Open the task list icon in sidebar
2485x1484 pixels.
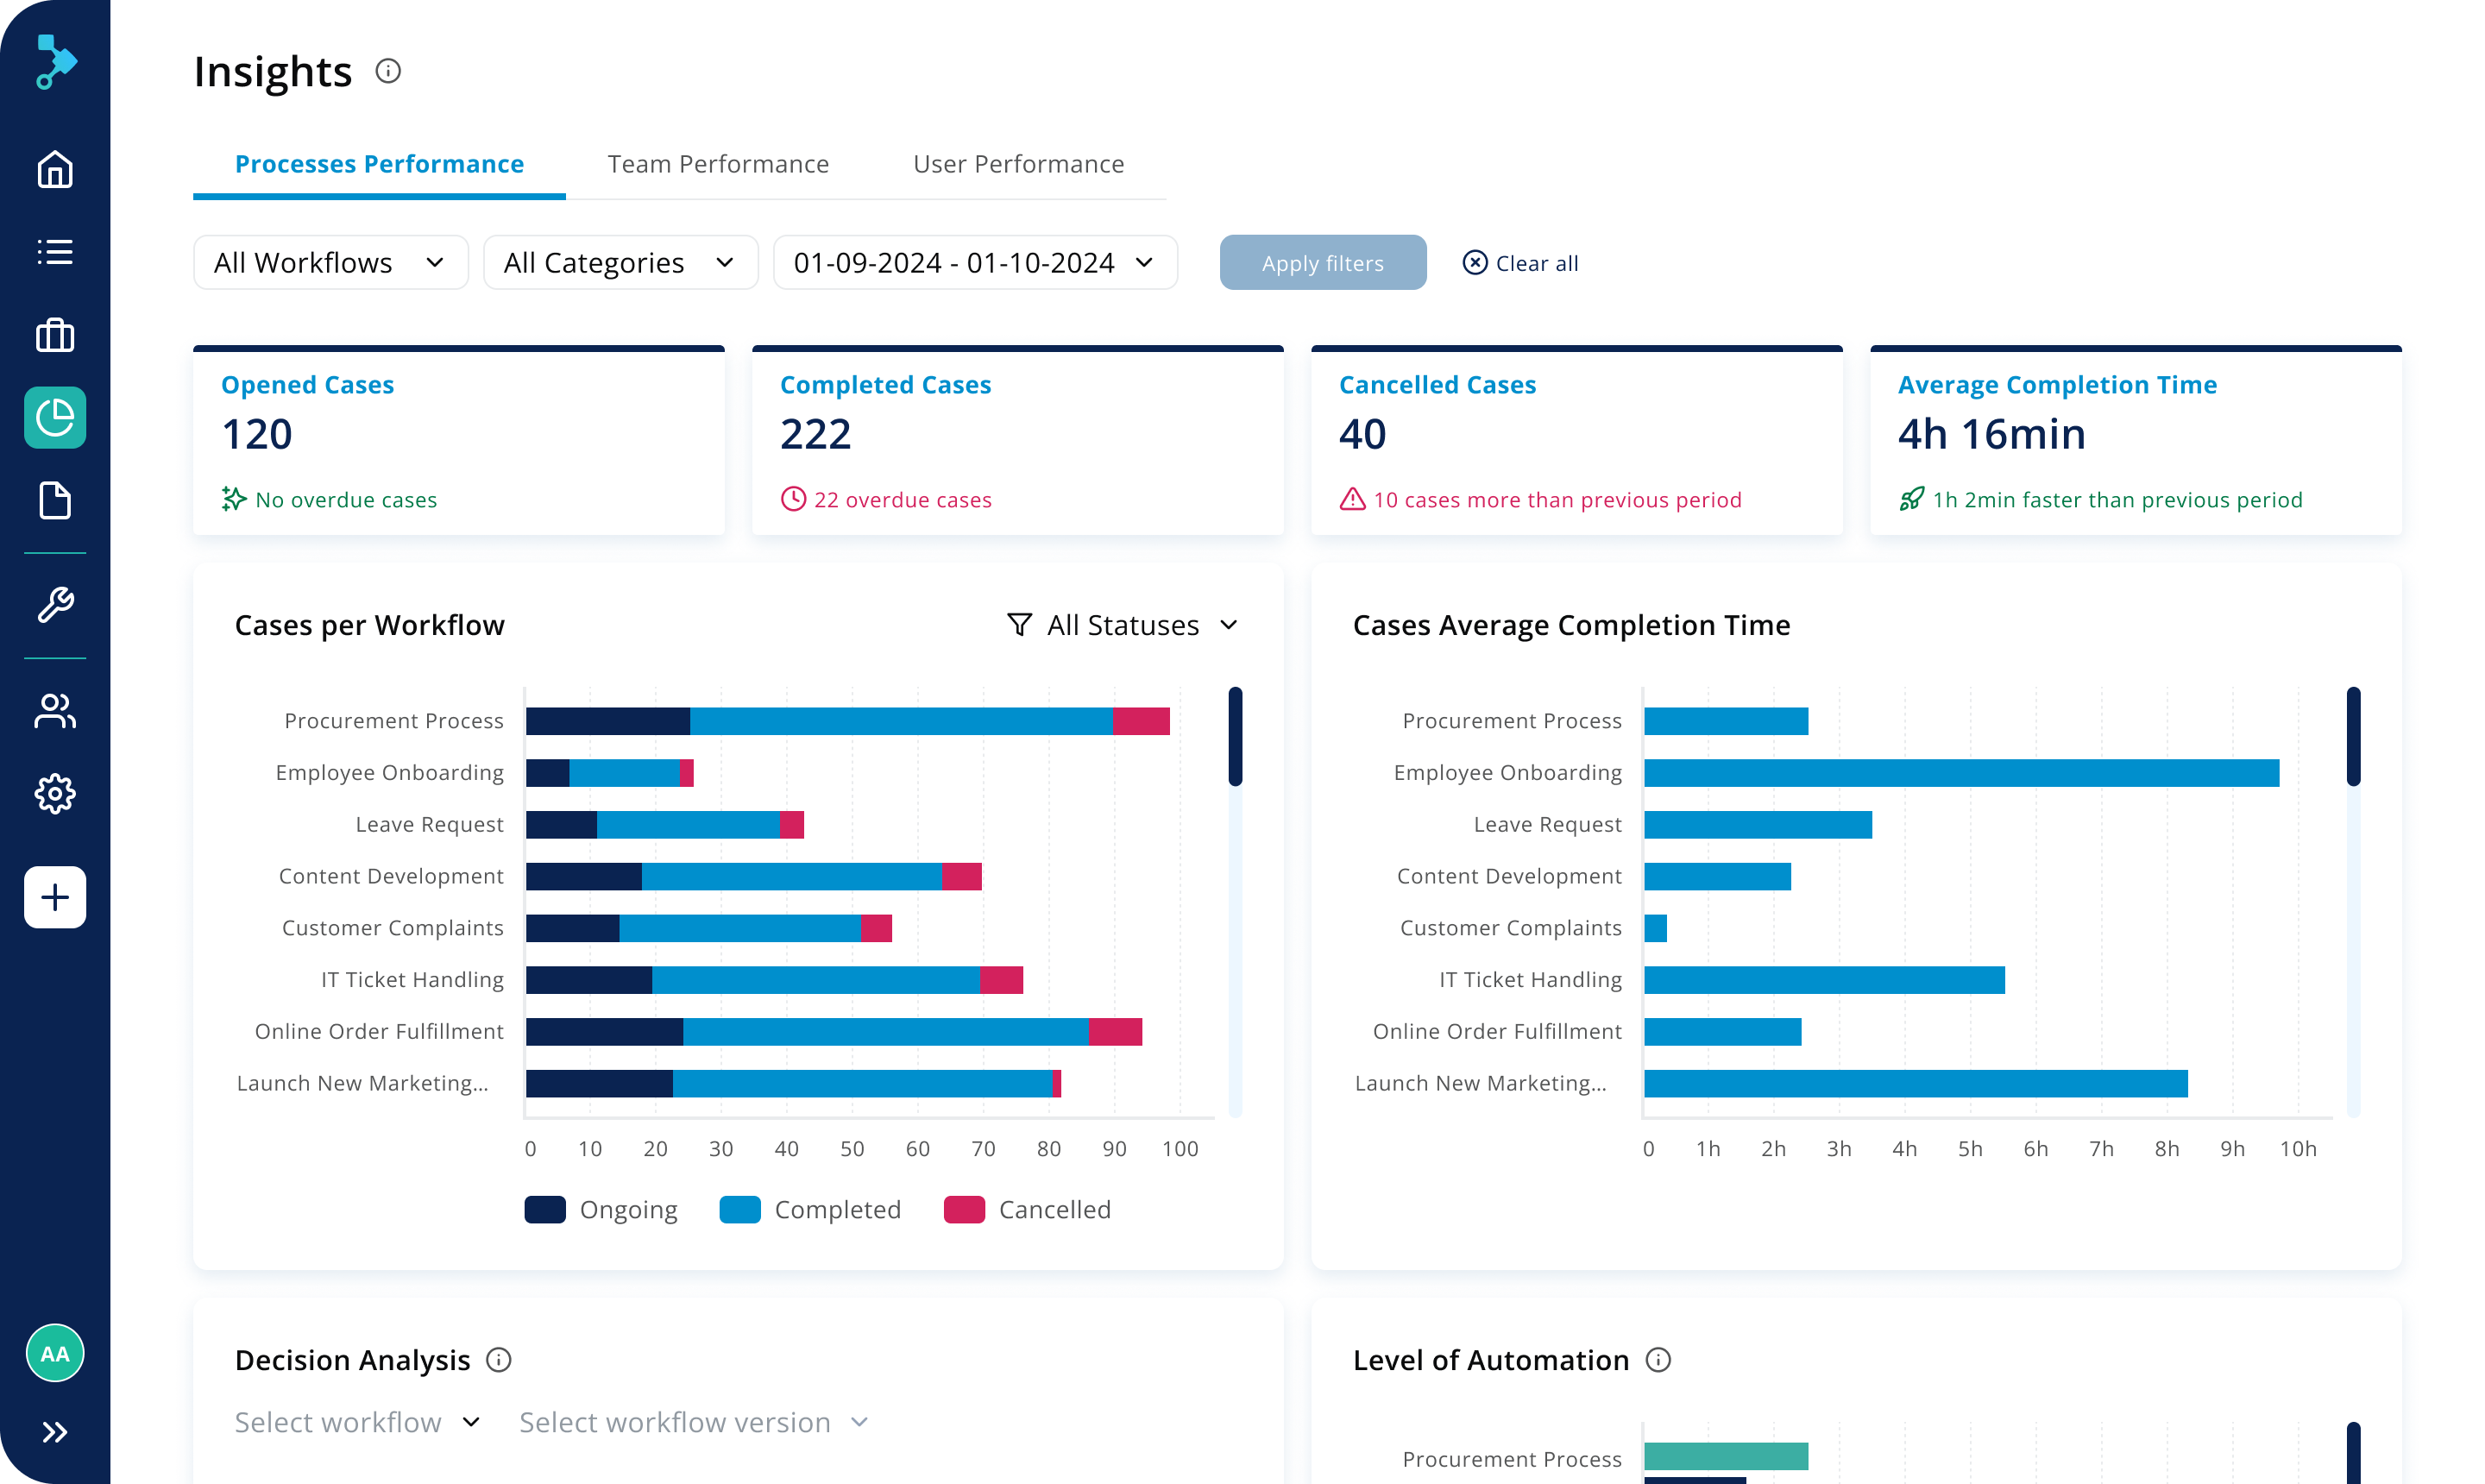[x=55, y=252]
